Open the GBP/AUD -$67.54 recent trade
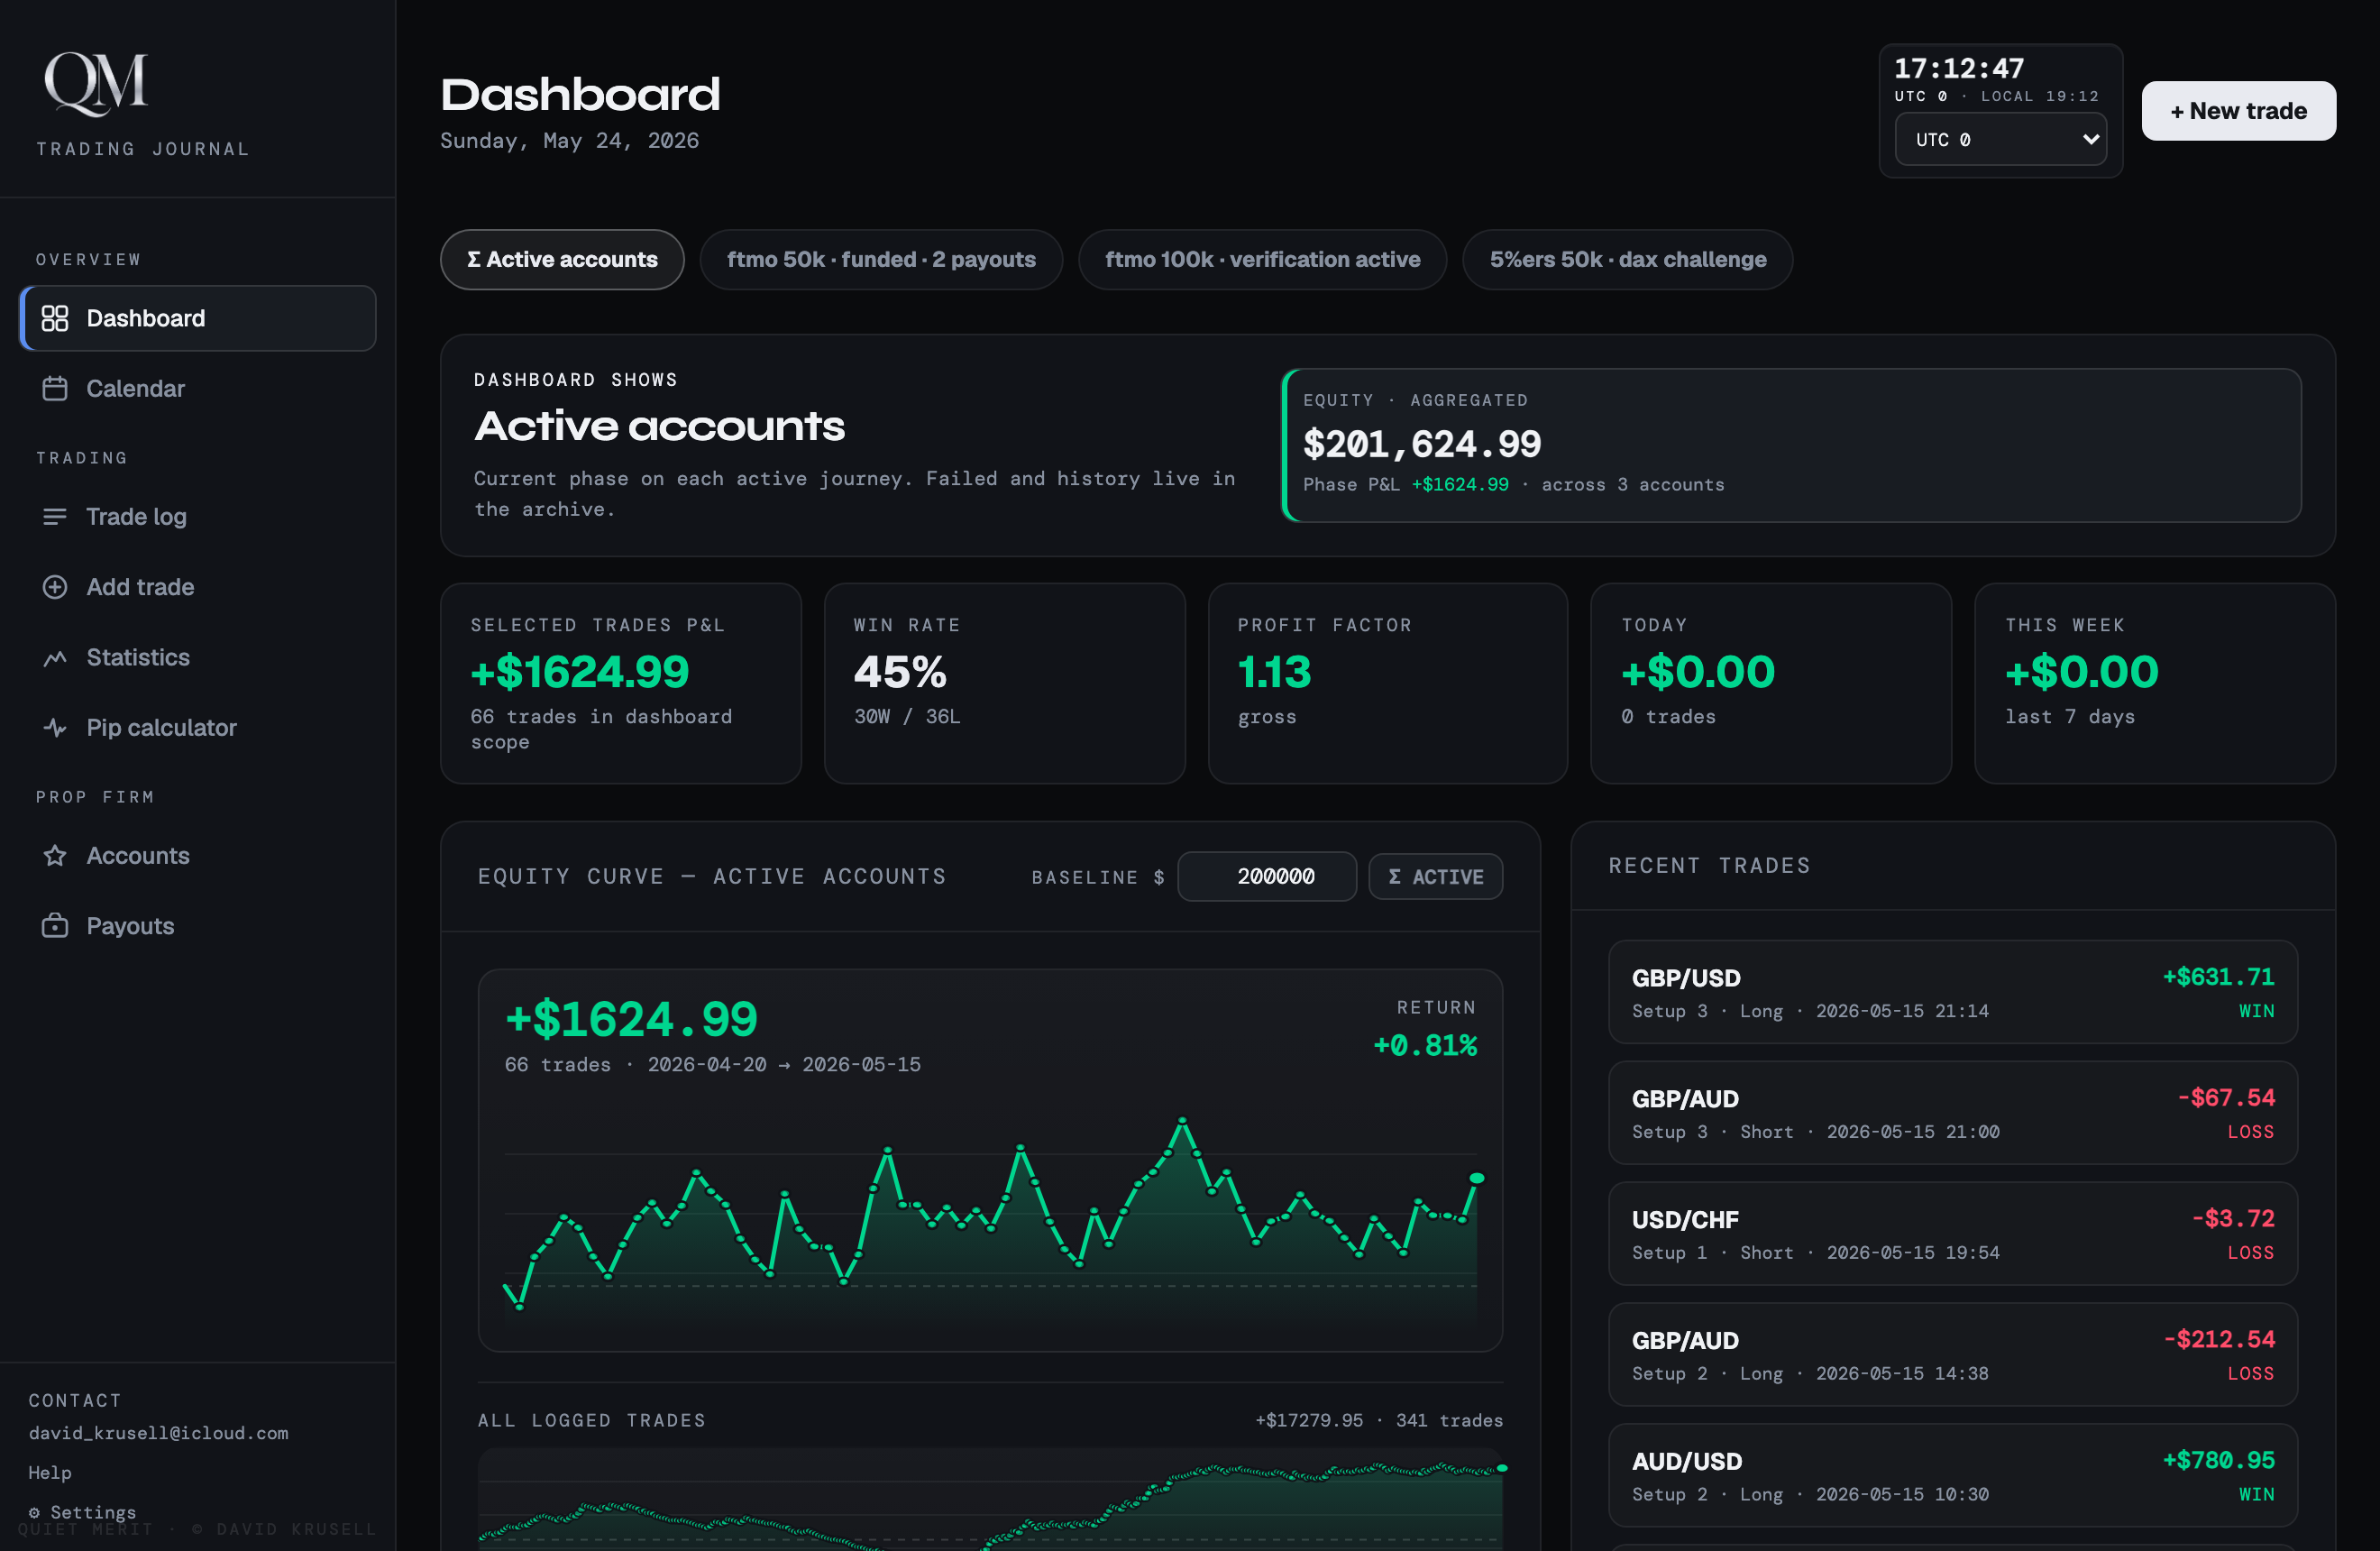The width and height of the screenshot is (2380, 1551). tap(1952, 1113)
